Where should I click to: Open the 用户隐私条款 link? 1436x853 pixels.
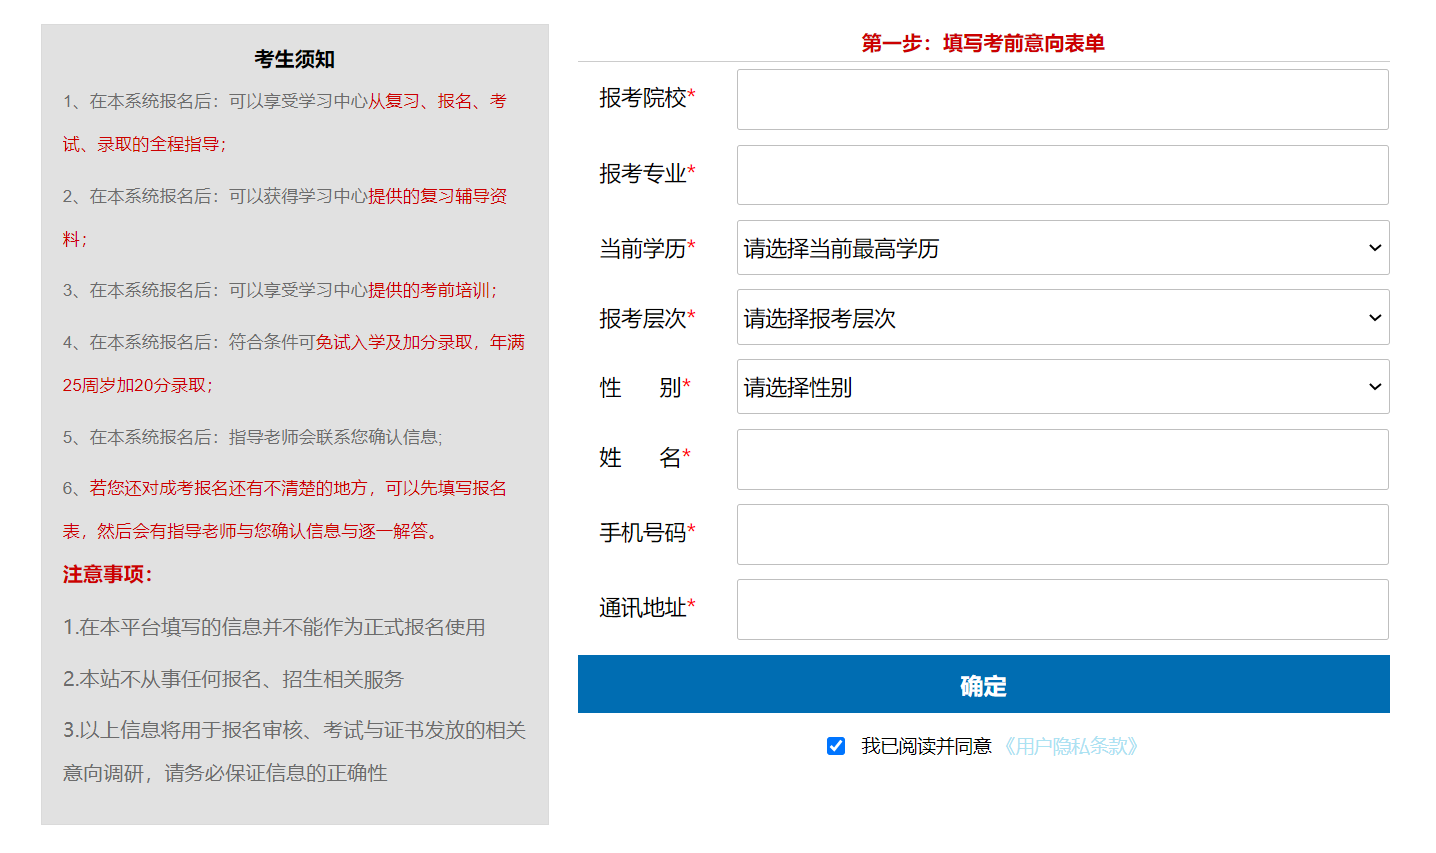click(1070, 746)
